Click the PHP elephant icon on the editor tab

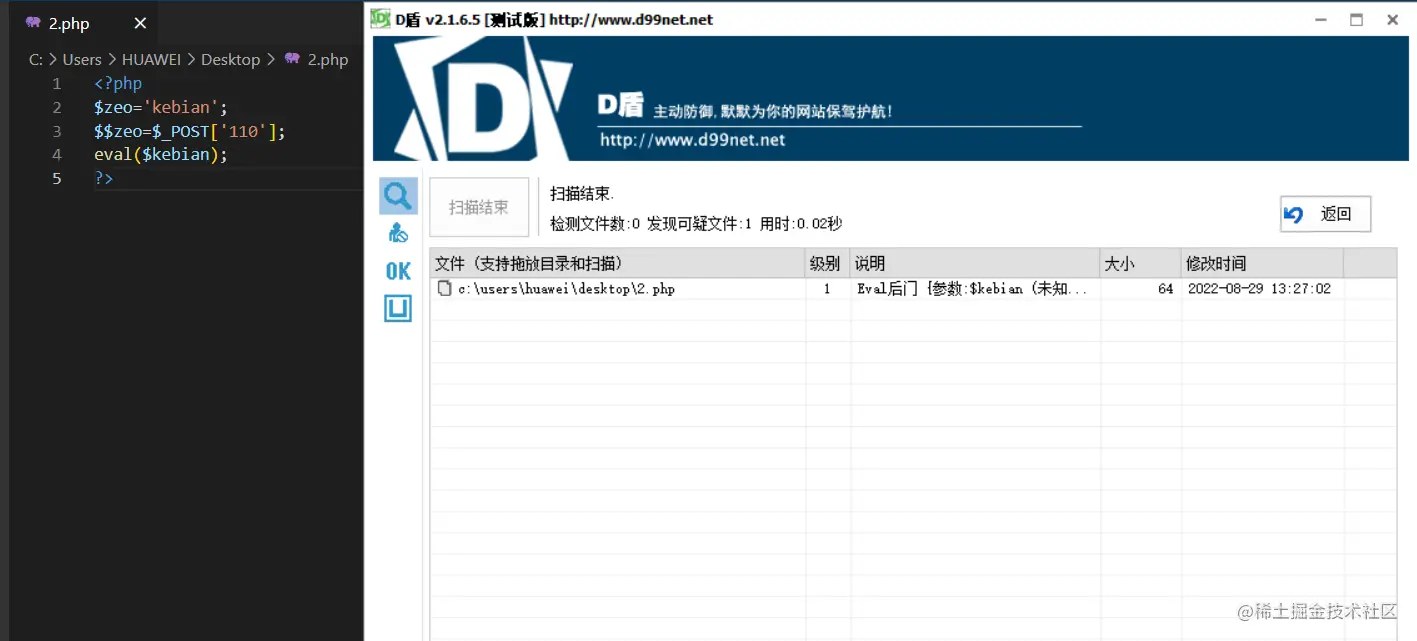click(33, 23)
